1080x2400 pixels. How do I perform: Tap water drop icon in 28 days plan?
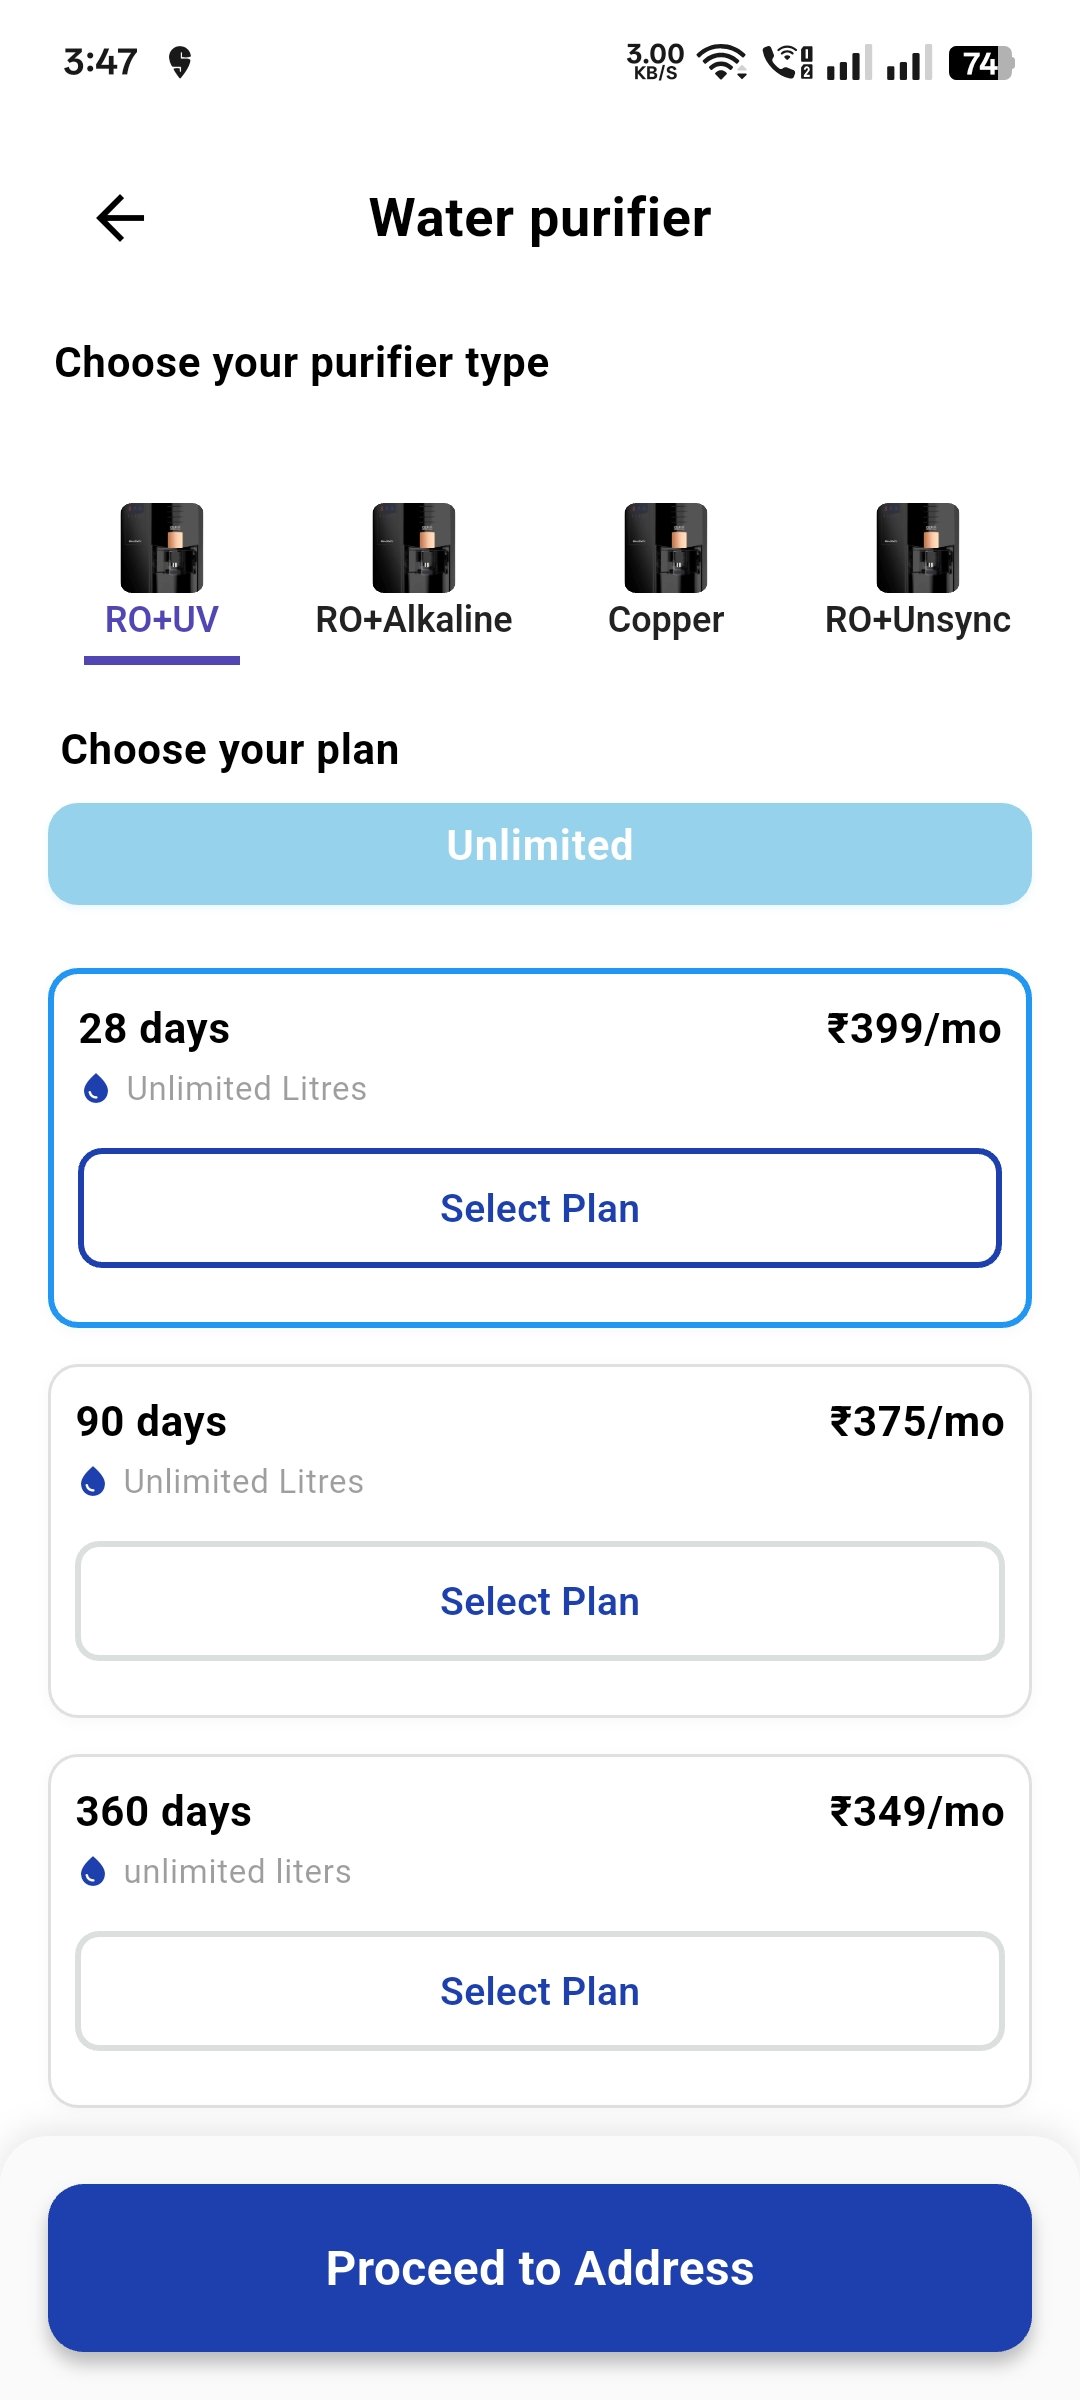pos(96,1088)
